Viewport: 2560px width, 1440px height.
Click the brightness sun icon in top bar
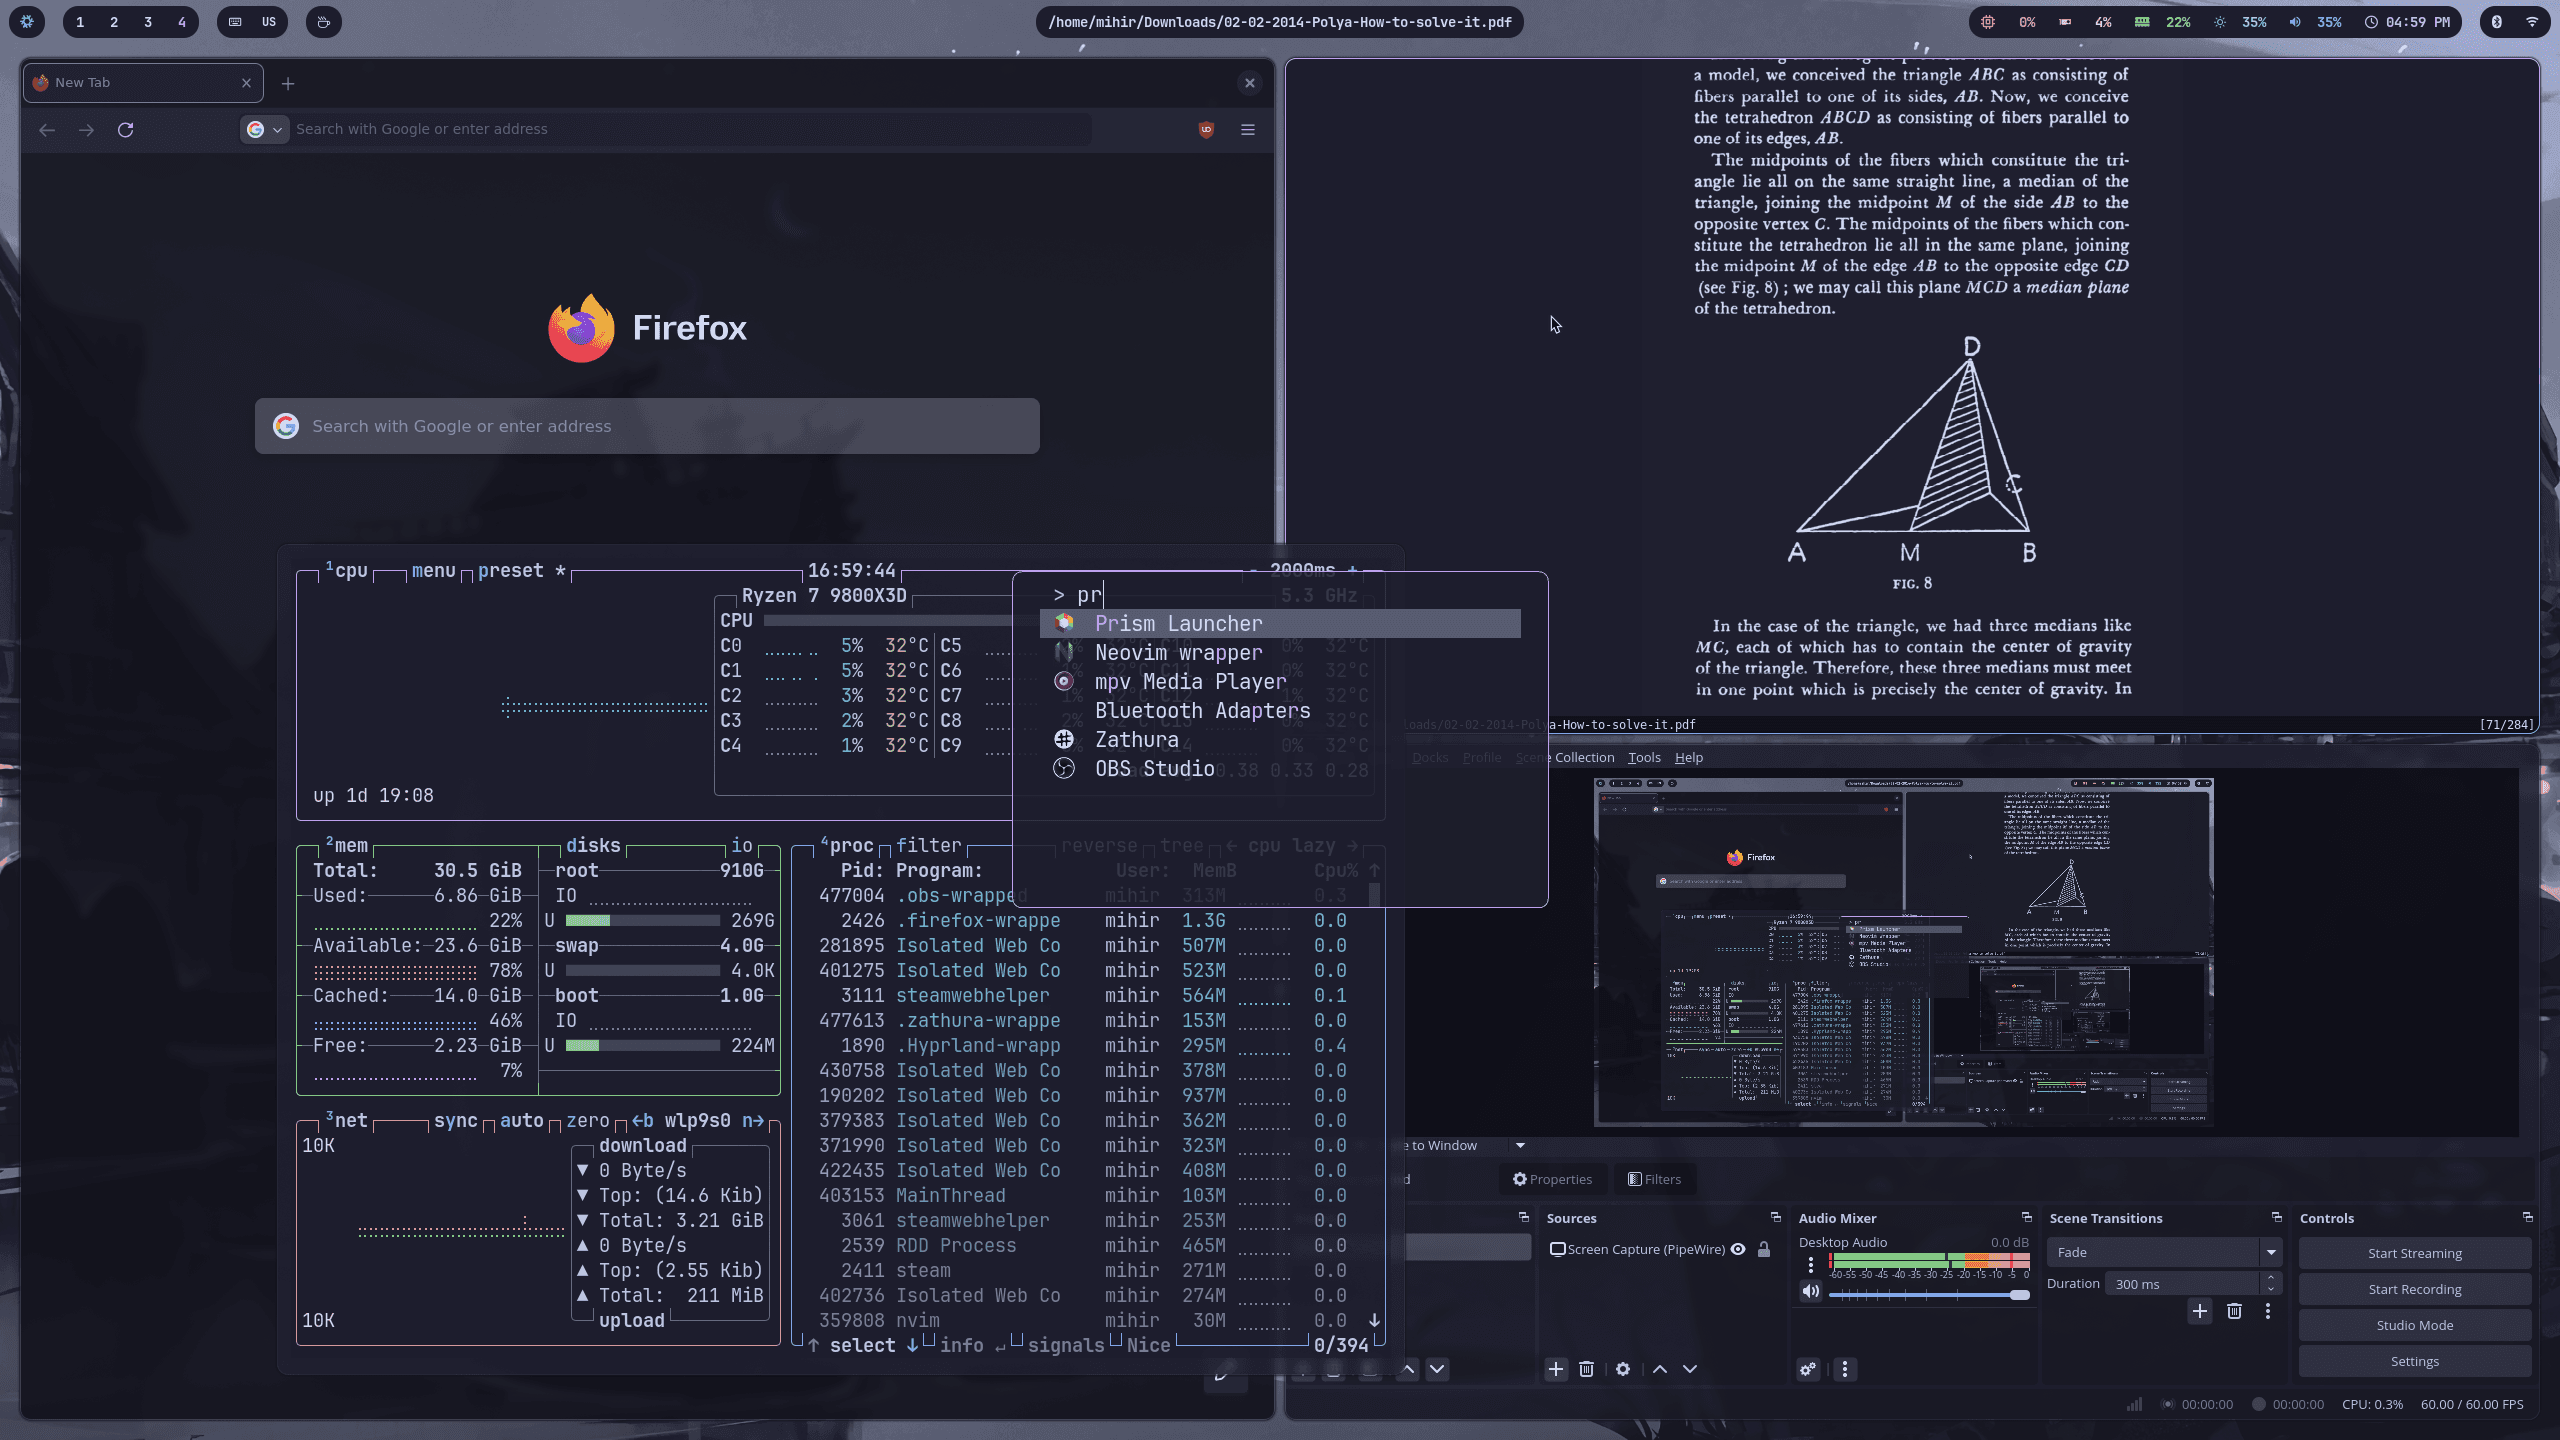[x=2220, y=22]
